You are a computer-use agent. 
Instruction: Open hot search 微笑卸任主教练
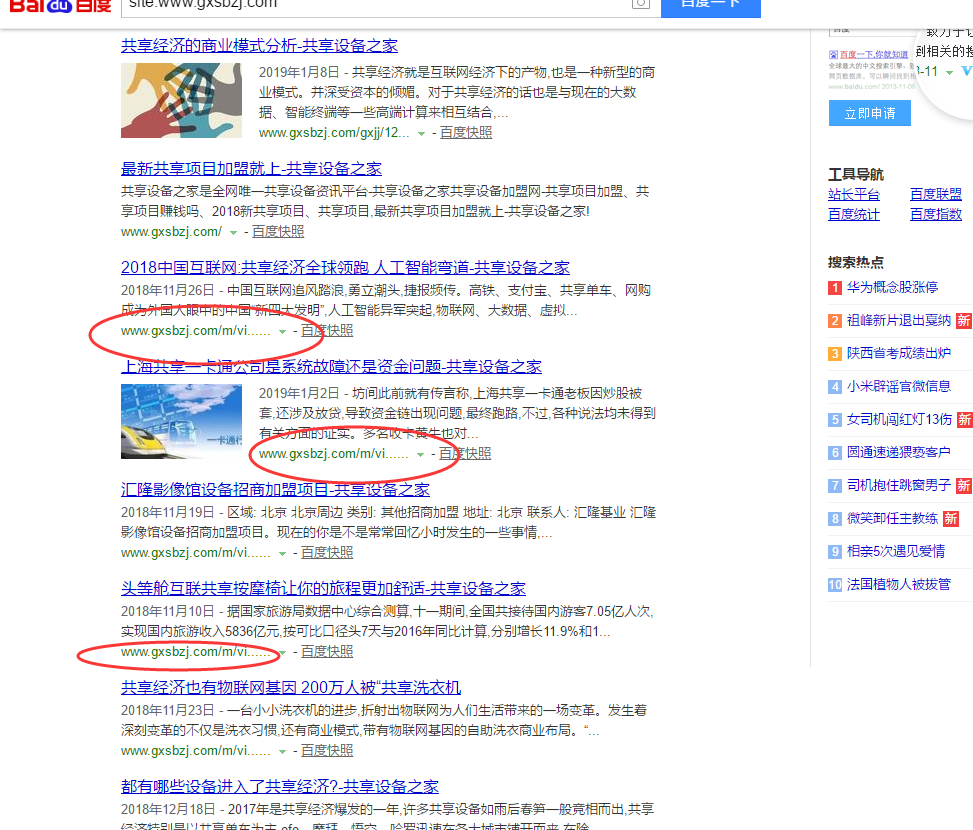(x=892, y=519)
